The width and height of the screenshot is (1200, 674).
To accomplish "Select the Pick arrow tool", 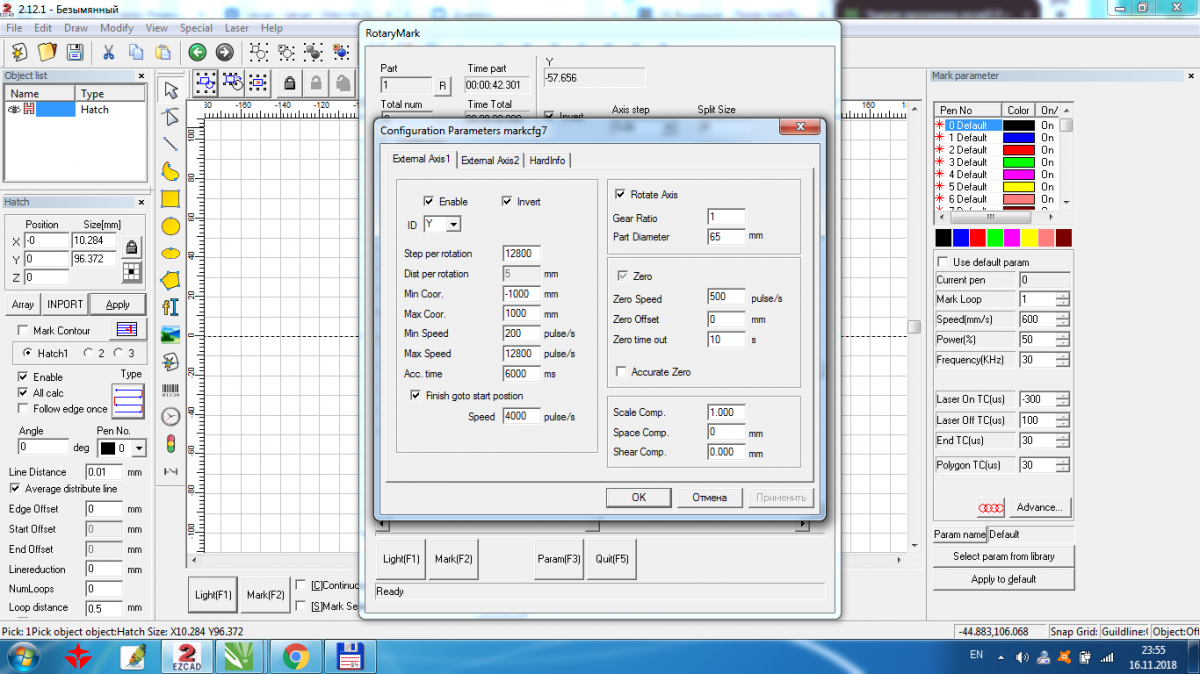I will coord(171,89).
